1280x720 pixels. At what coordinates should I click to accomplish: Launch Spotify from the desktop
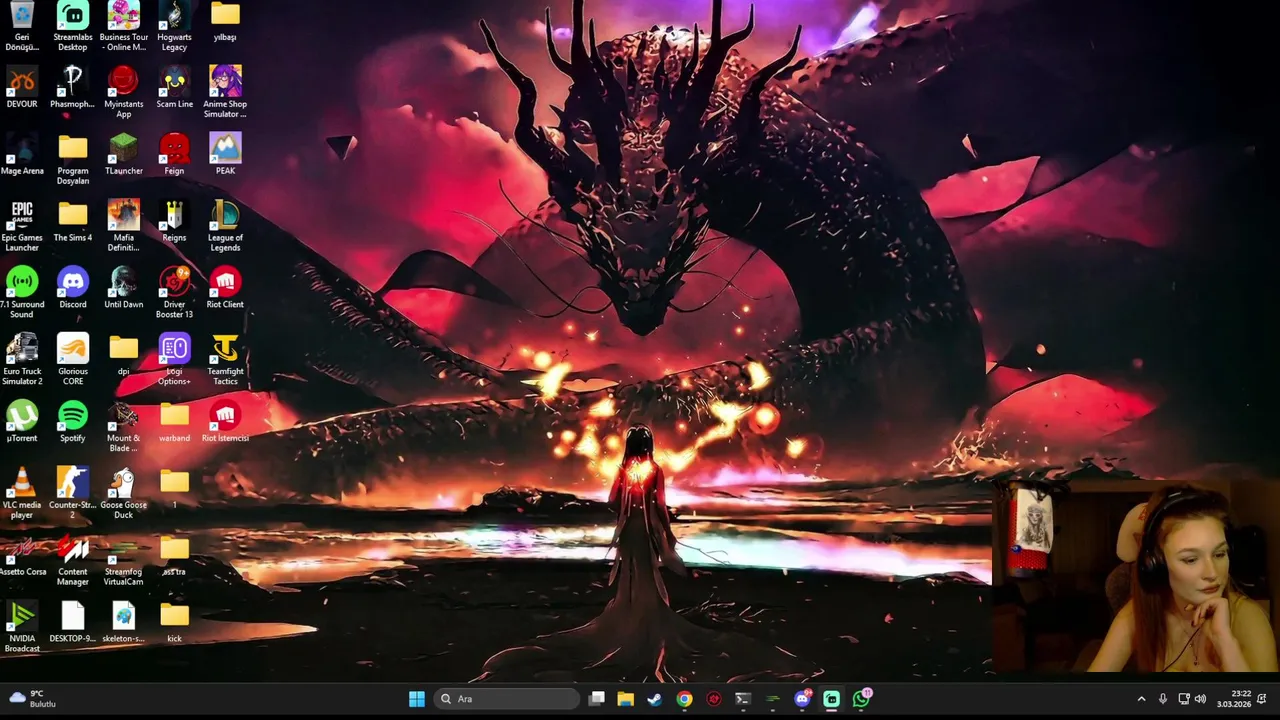pyautogui.click(x=73, y=422)
